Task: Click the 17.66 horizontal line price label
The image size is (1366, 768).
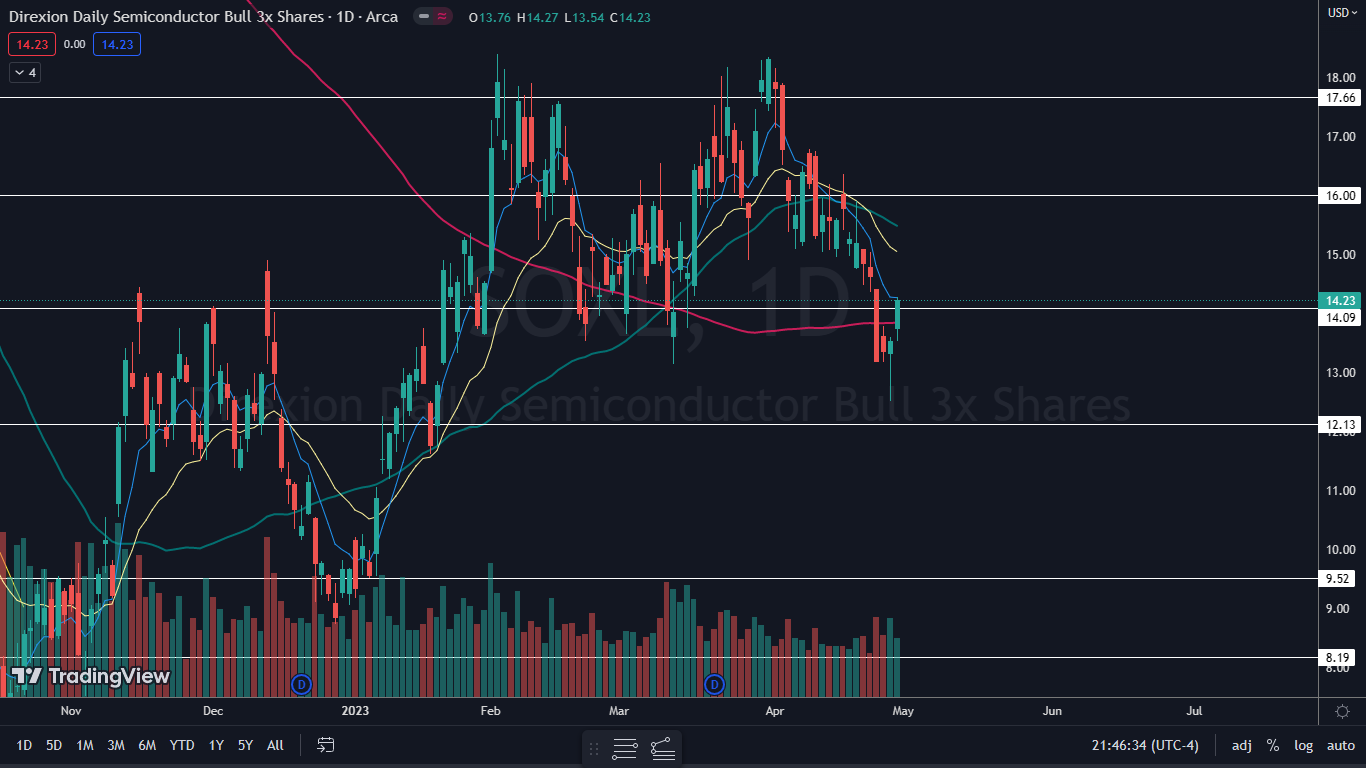Action: pyautogui.click(x=1340, y=98)
